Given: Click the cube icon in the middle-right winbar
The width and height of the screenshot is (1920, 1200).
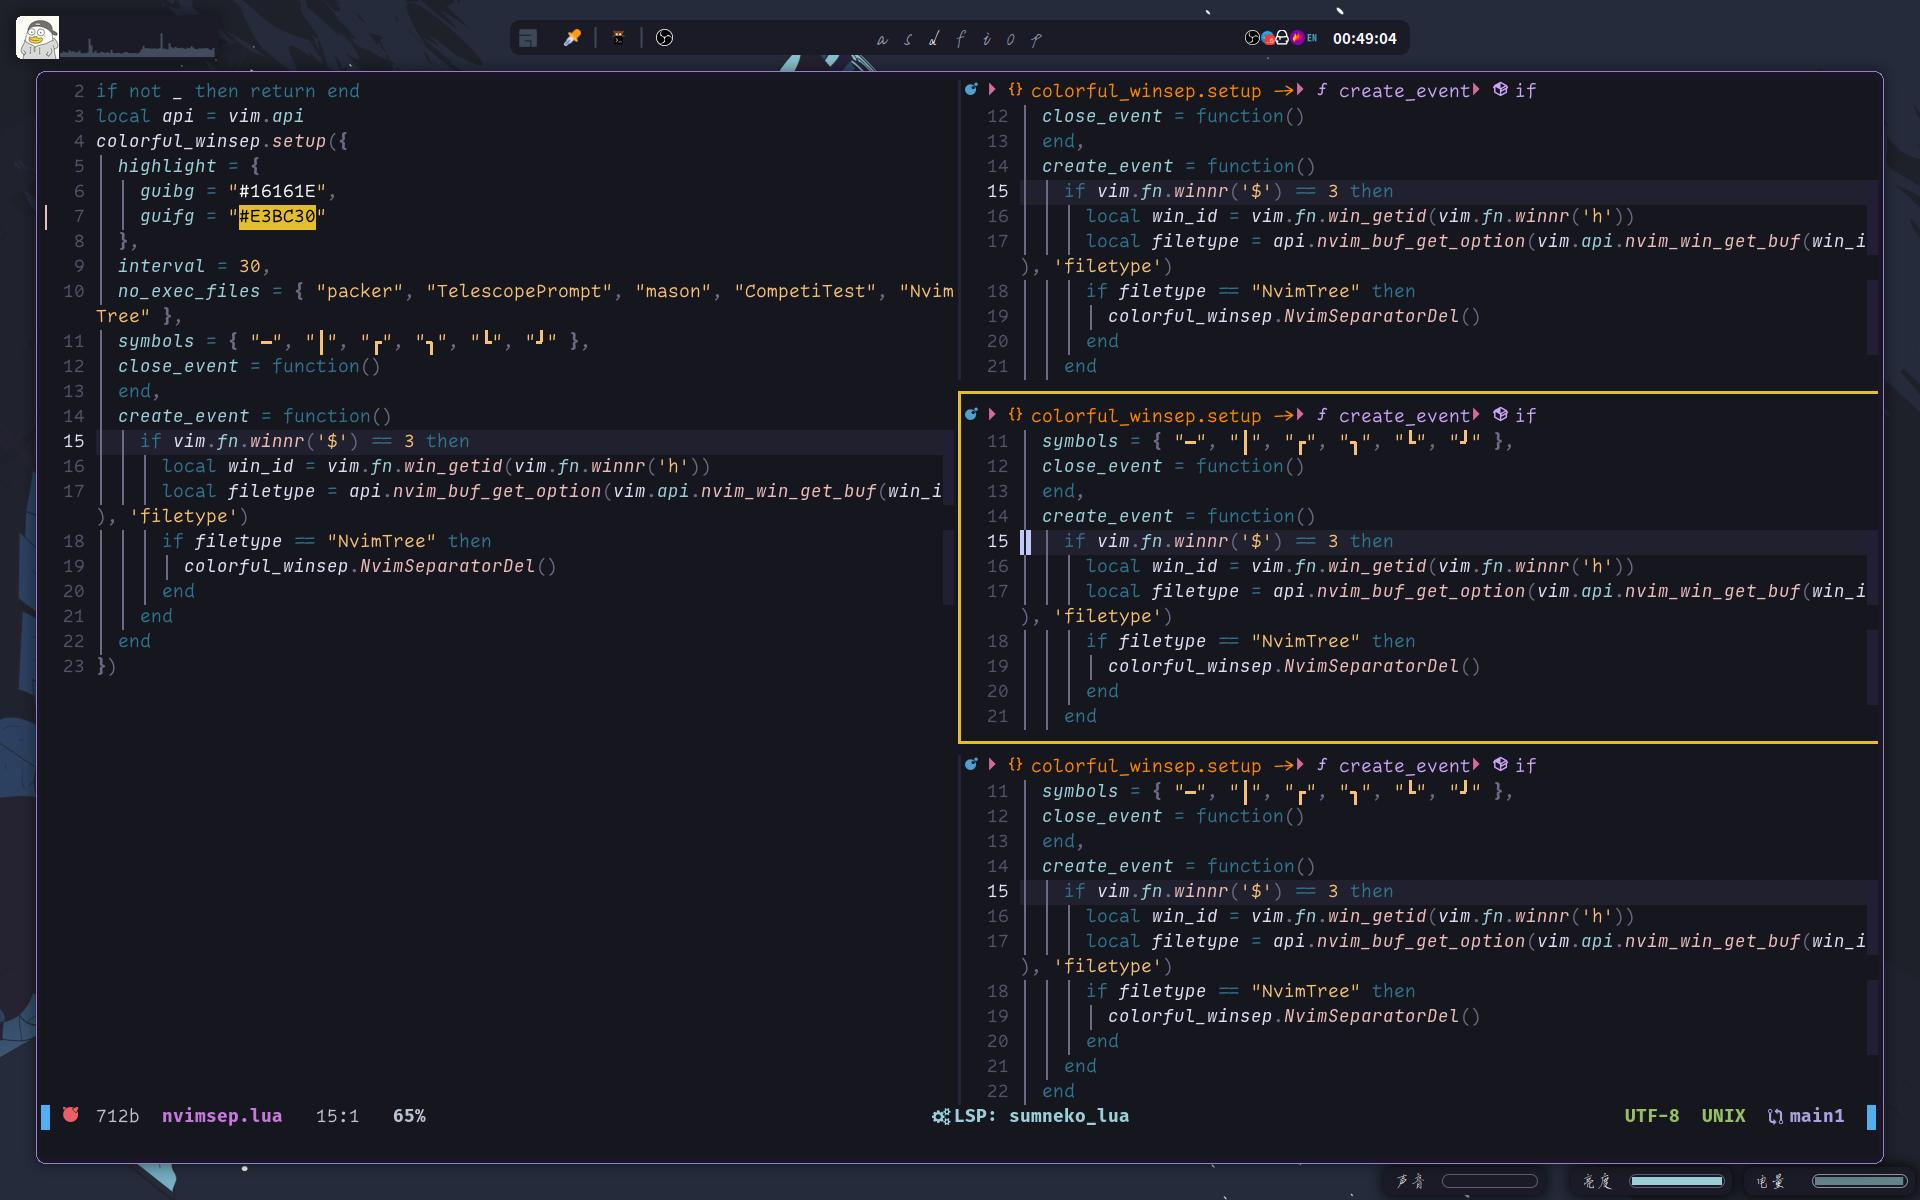Looking at the screenshot, I should point(1500,415).
